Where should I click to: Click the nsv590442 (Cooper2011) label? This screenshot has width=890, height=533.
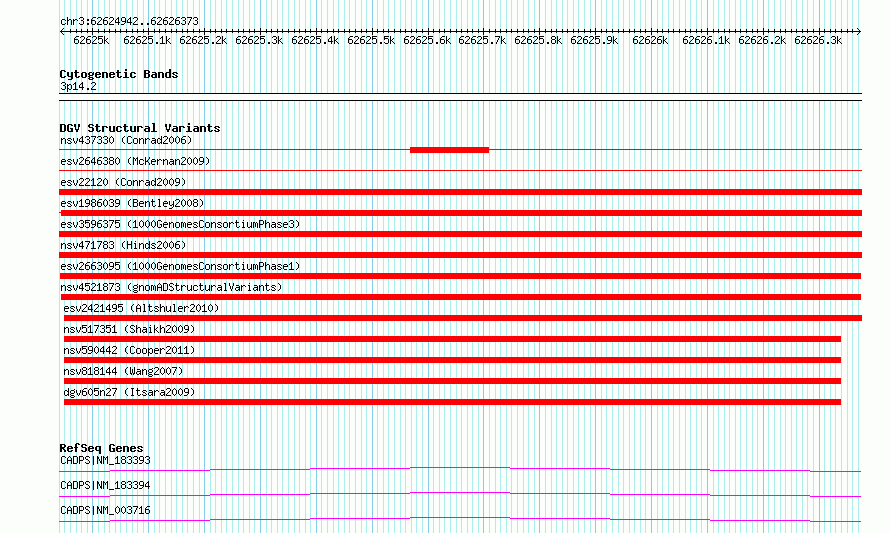pos(129,350)
